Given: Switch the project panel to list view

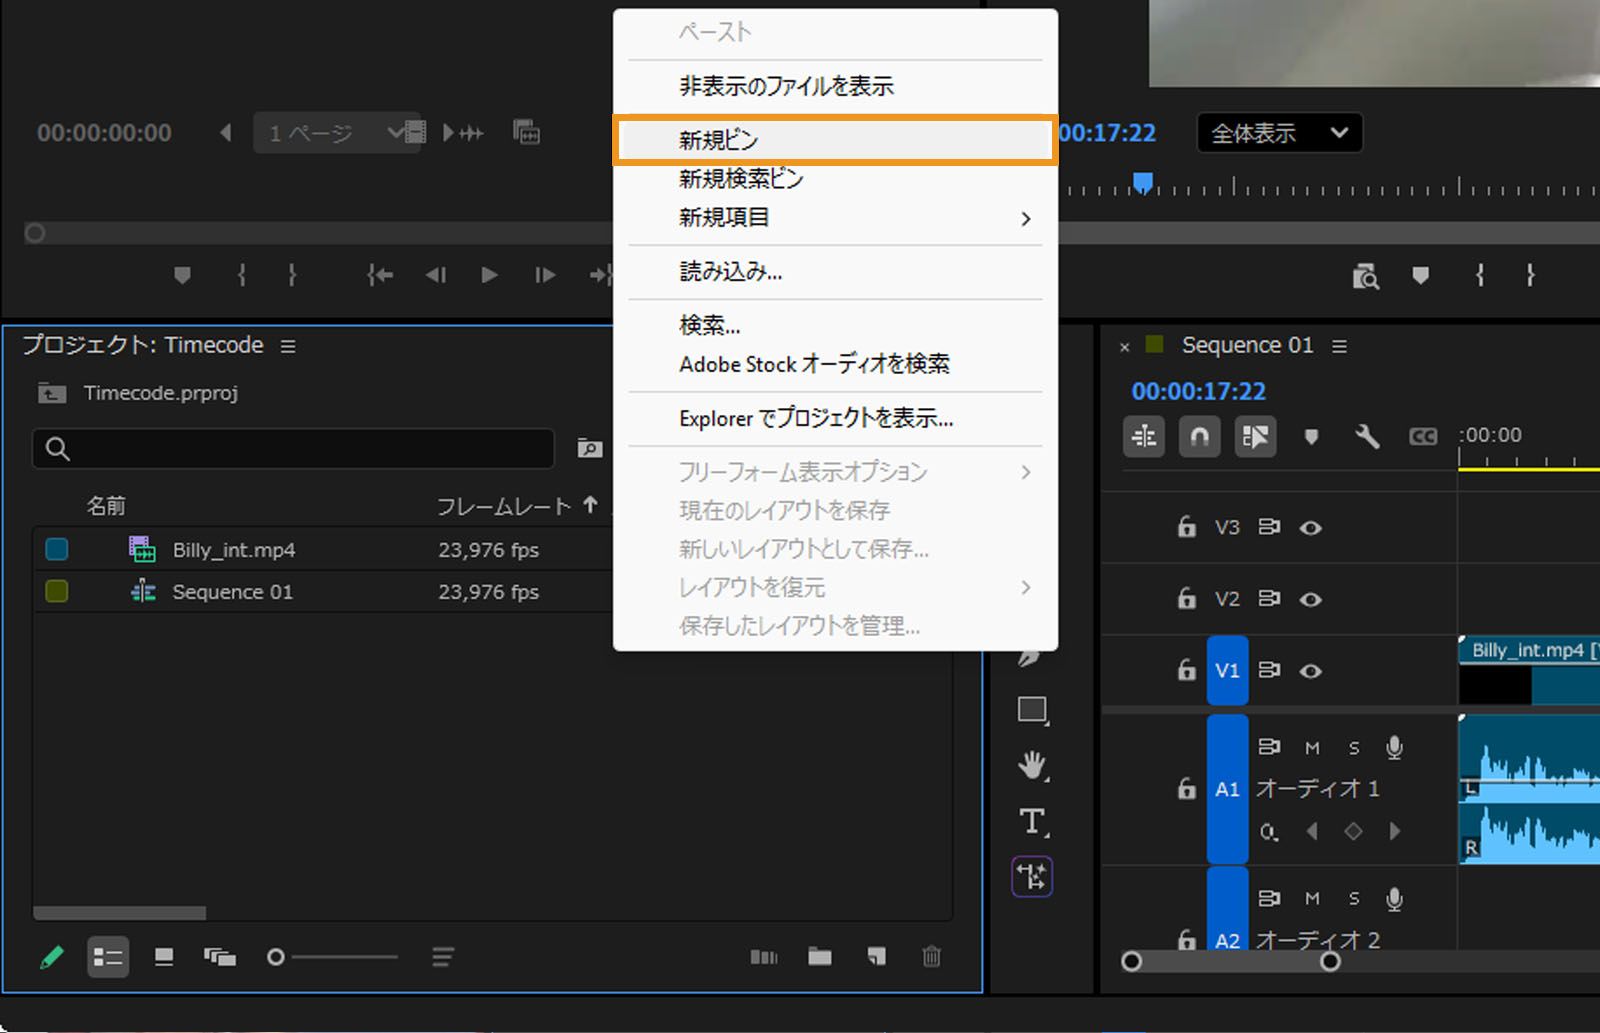Looking at the screenshot, I should (x=108, y=957).
